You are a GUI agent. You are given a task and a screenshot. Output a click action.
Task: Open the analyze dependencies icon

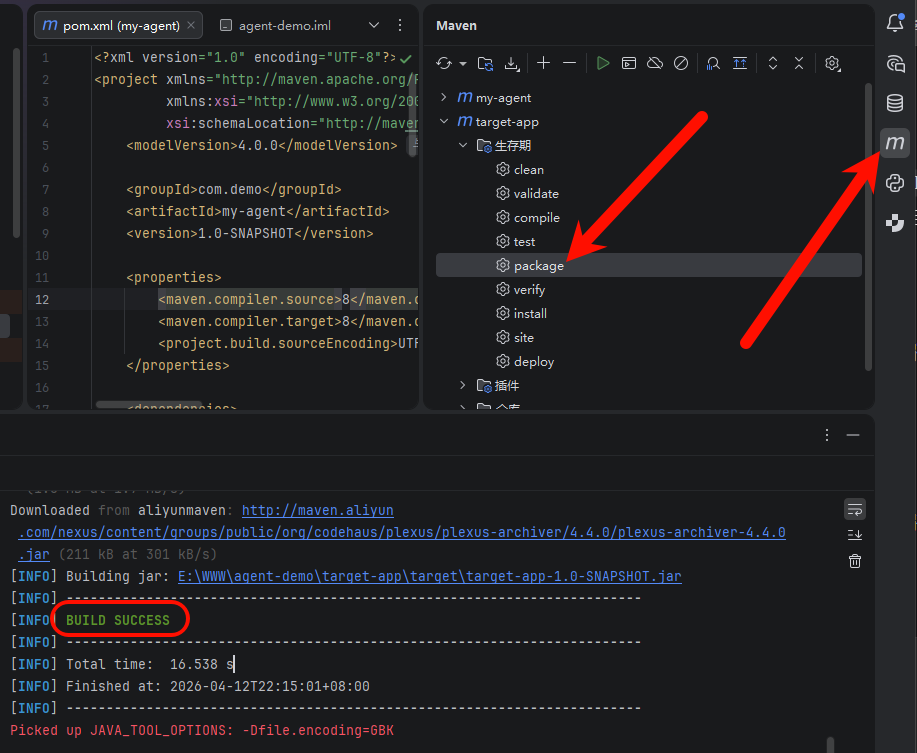(713, 63)
